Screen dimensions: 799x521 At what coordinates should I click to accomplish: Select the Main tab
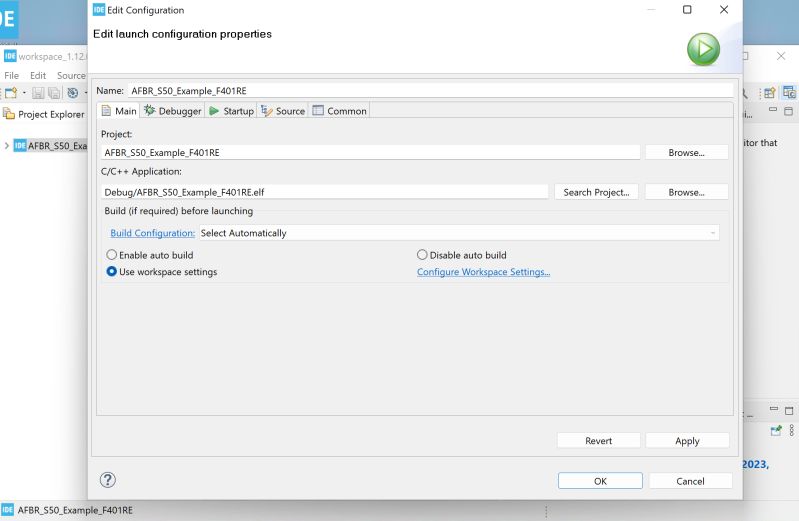119,111
